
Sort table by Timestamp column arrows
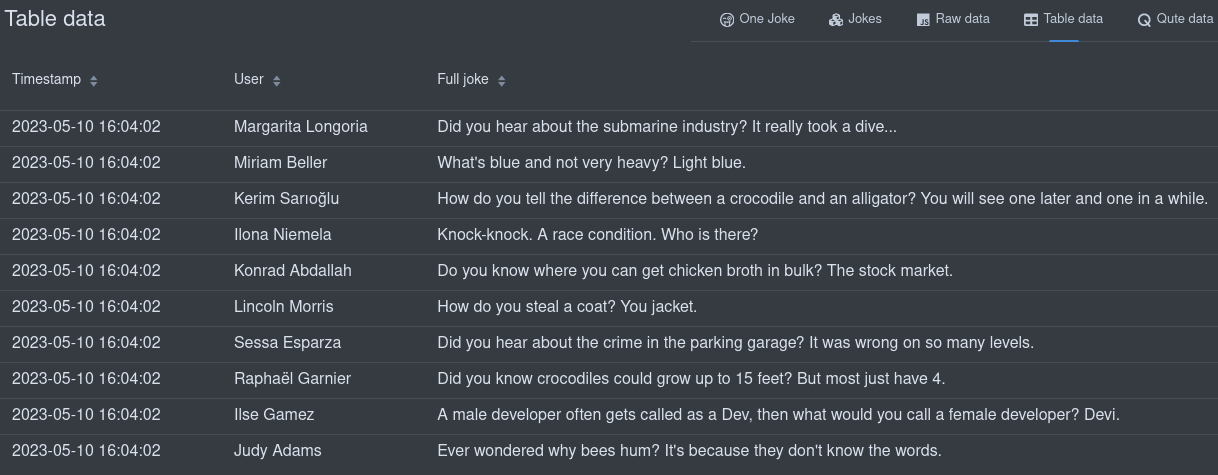click(x=94, y=80)
